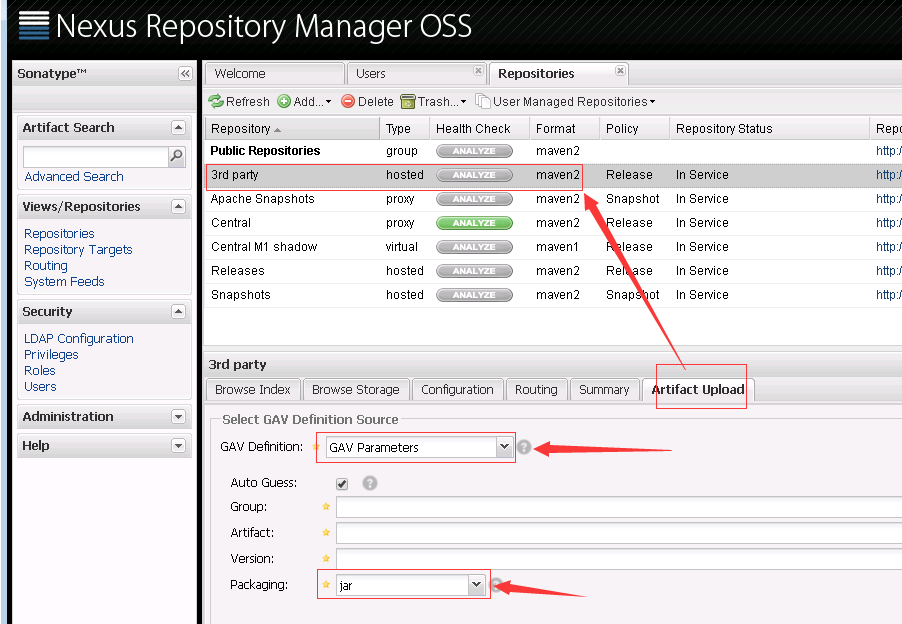This screenshot has height=624, width=902.
Task: Expand the Administration panel
Action: [x=178, y=416]
